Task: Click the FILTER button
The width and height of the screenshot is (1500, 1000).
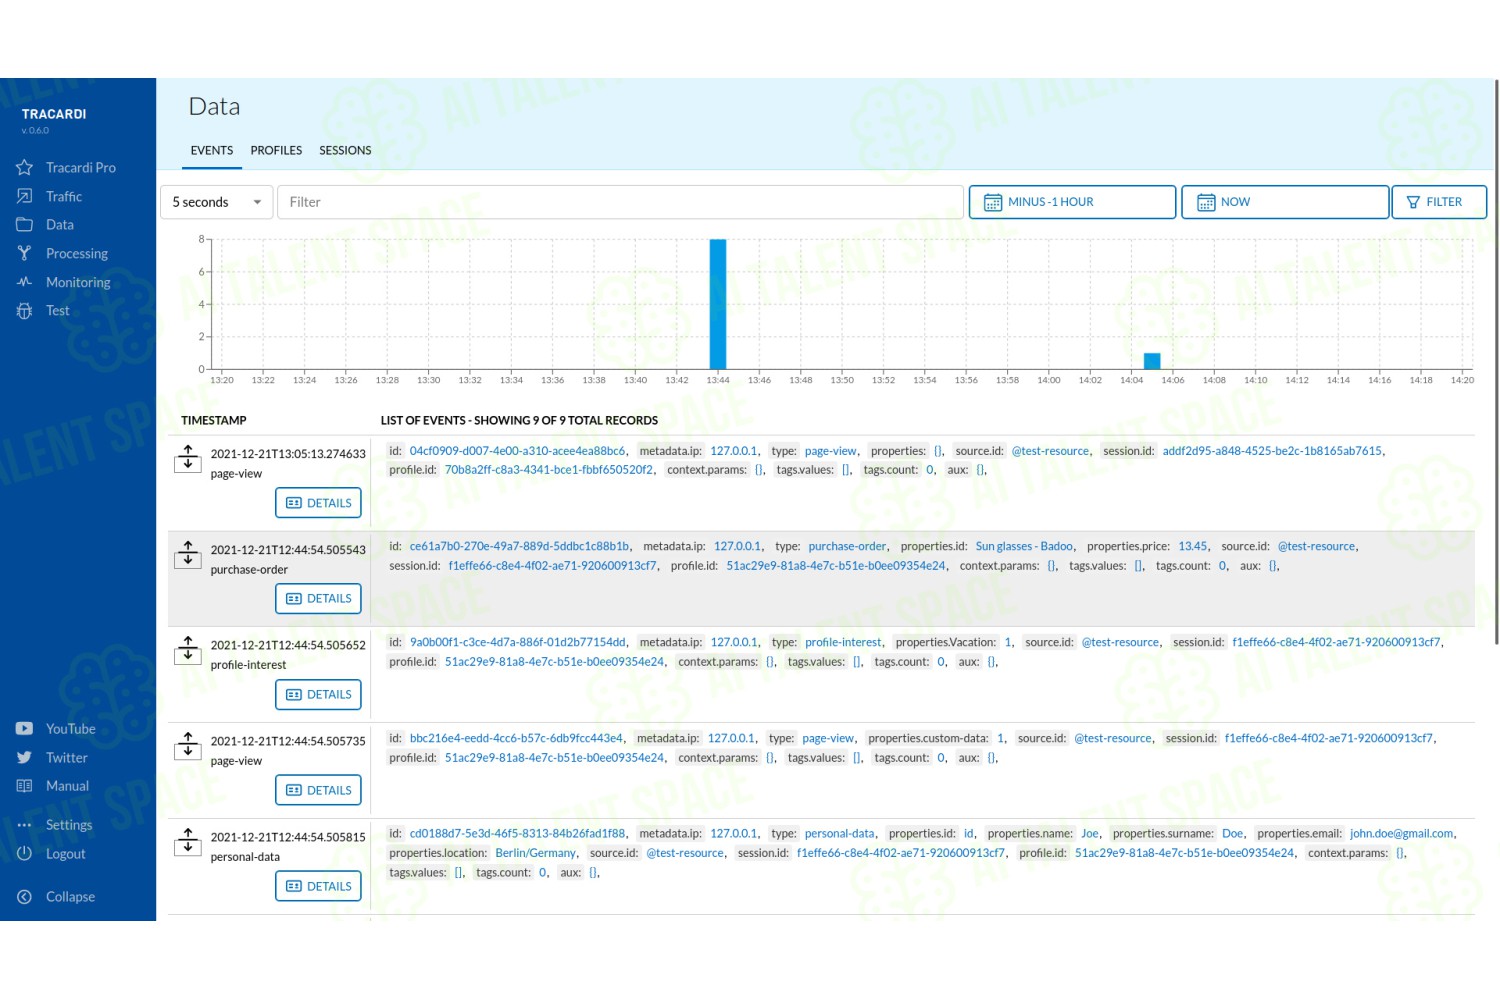Action: 1439,202
